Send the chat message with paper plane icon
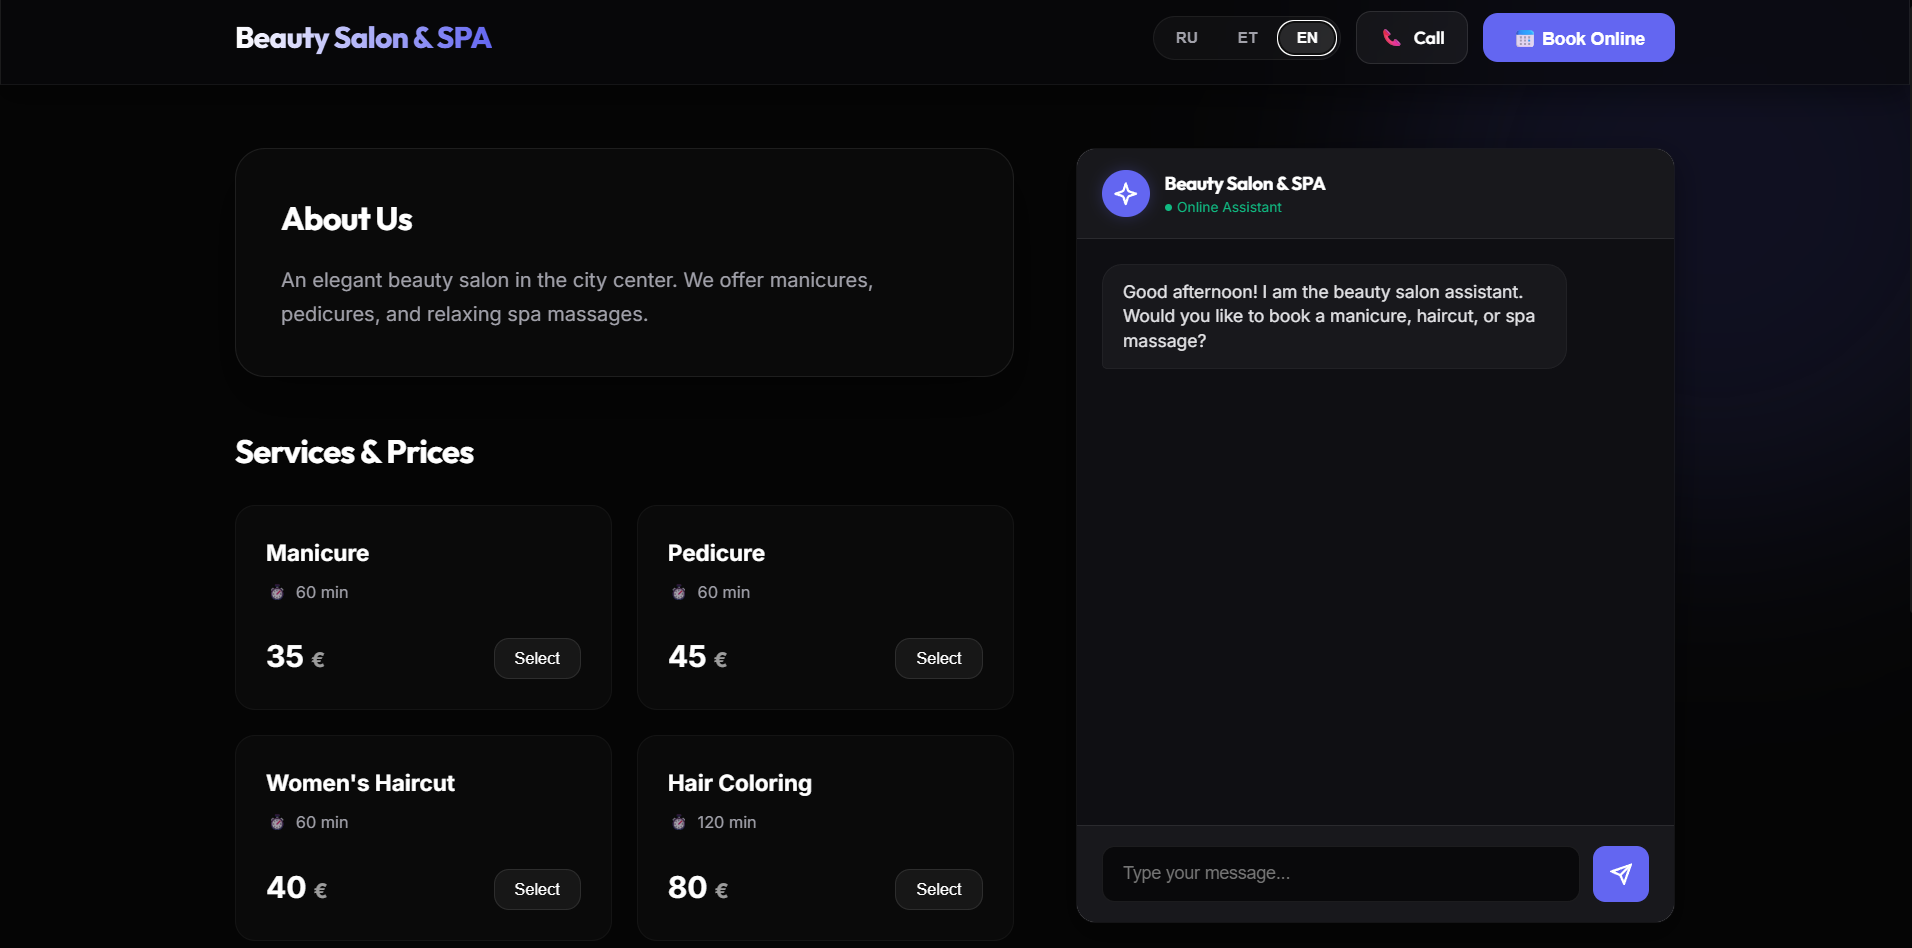 (x=1620, y=874)
